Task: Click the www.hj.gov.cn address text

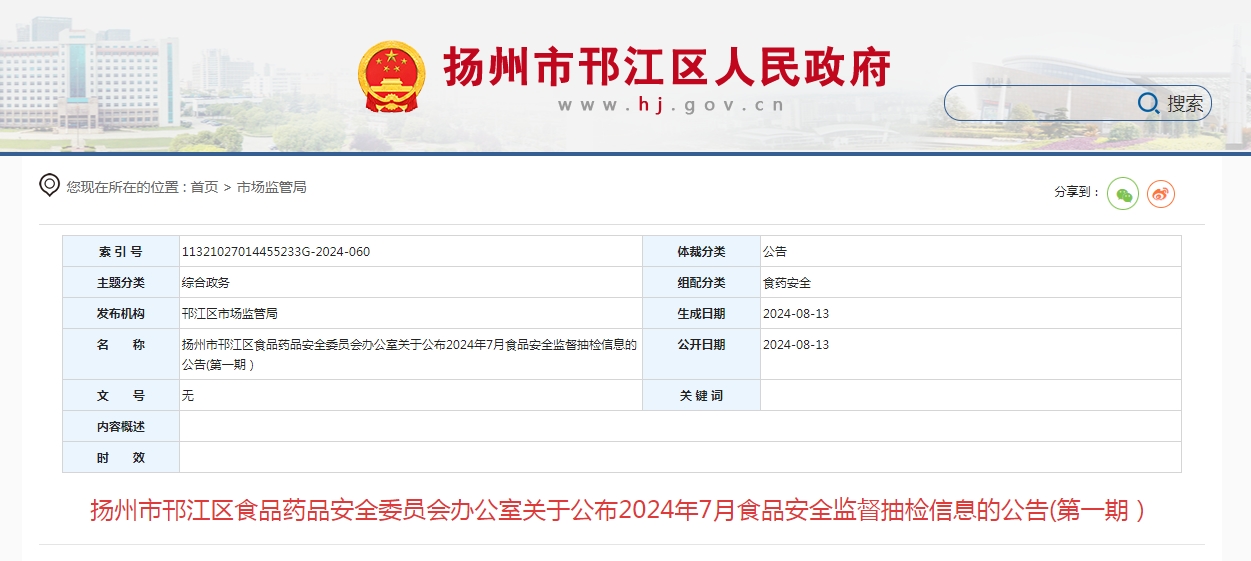Action: (670, 105)
